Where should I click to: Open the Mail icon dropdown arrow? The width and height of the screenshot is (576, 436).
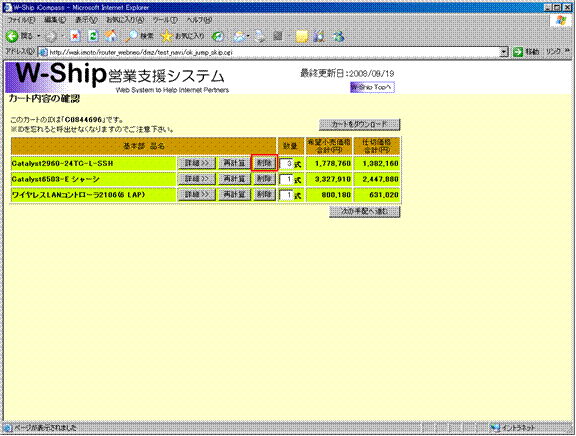[x=248, y=36]
